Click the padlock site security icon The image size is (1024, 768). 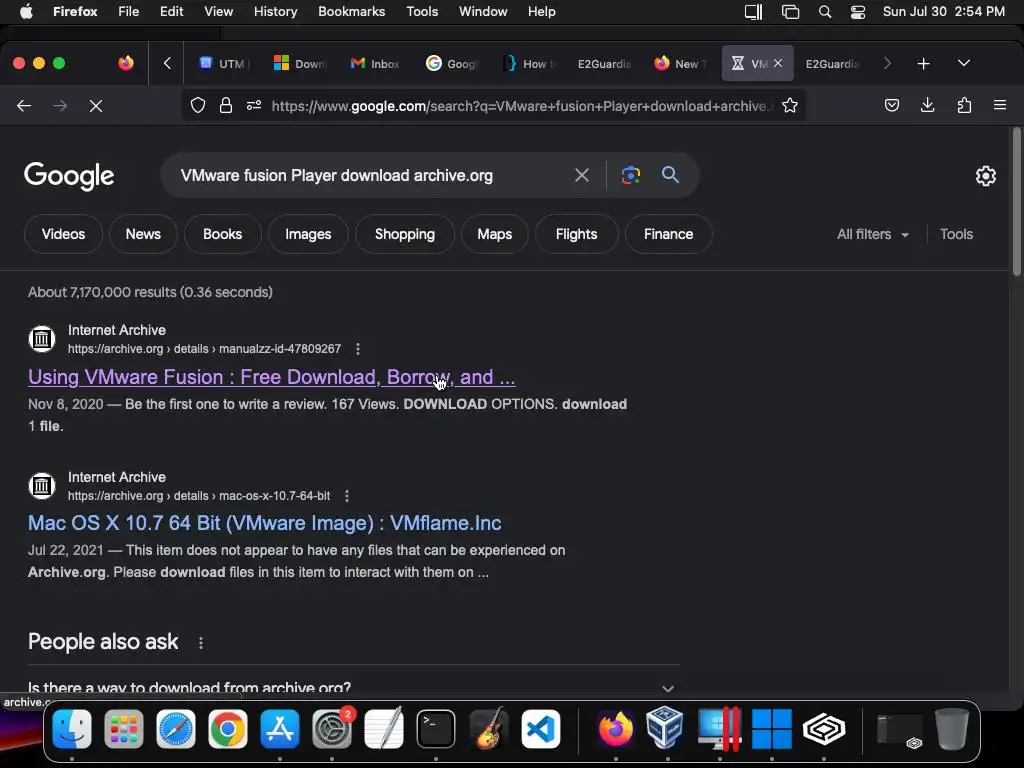[x=226, y=106]
